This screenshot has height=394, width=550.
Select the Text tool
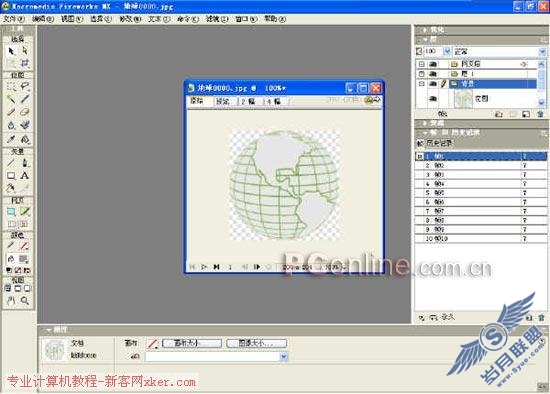(x=24, y=175)
